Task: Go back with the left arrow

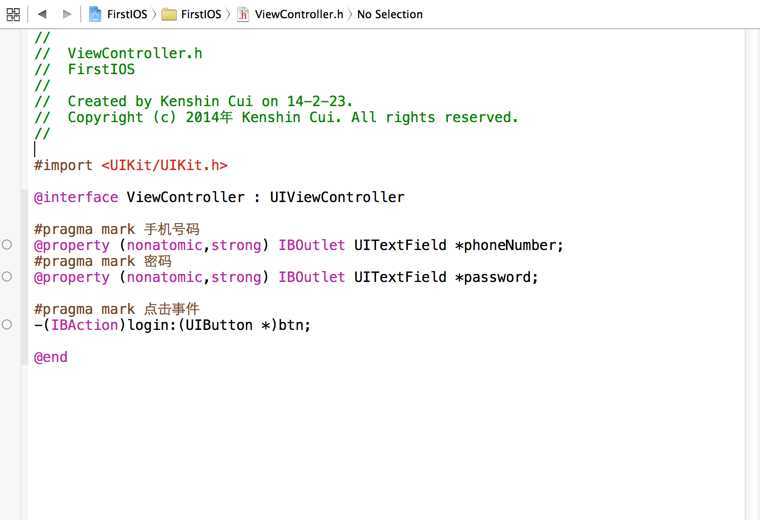Action: [42, 14]
